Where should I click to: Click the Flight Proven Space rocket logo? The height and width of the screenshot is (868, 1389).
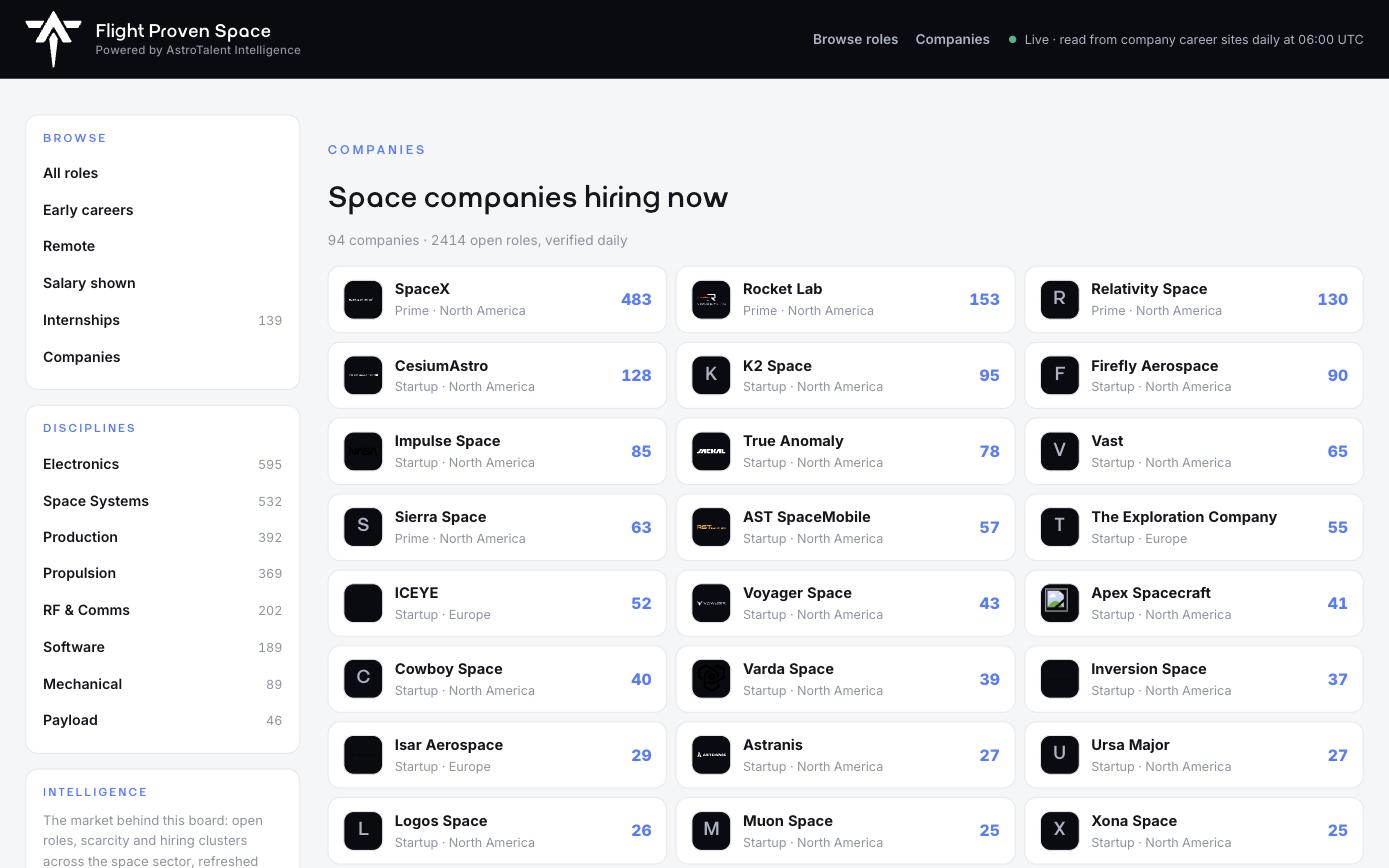point(53,39)
